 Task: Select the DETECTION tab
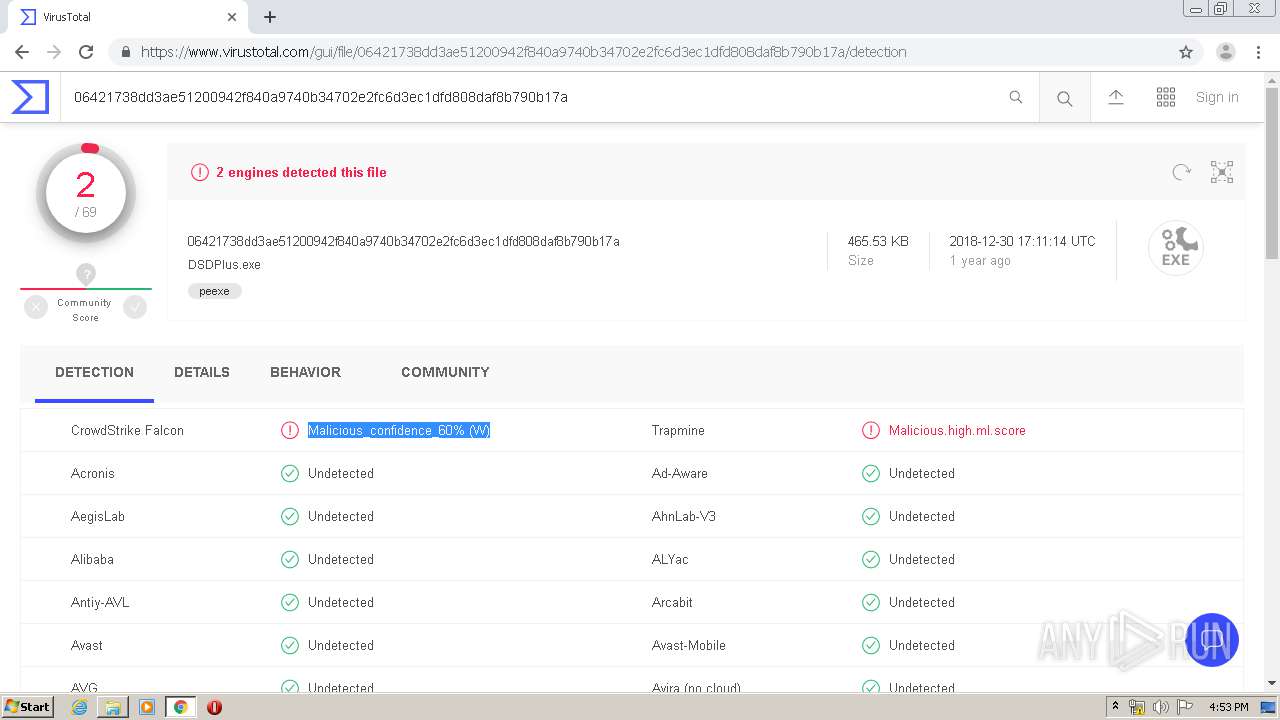(94, 372)
